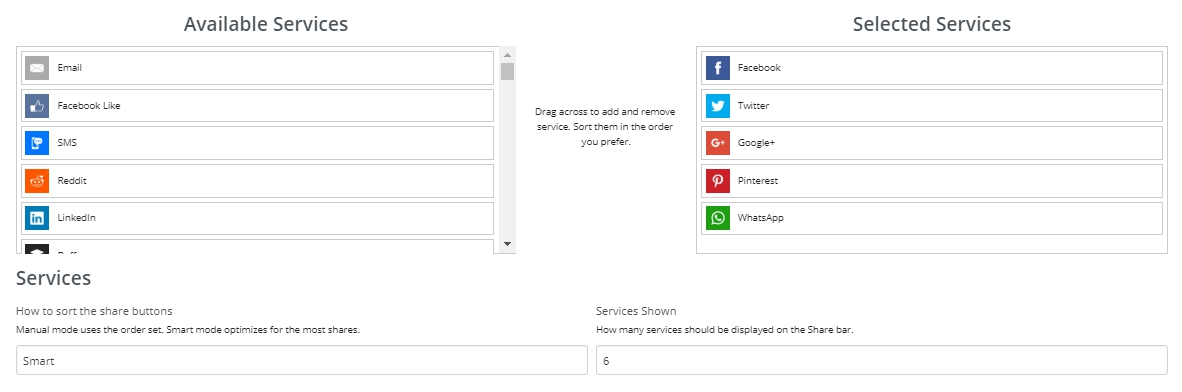Select the Google+ row in Selected Services
Viewport: 1182px width, 392px height.
932,142
